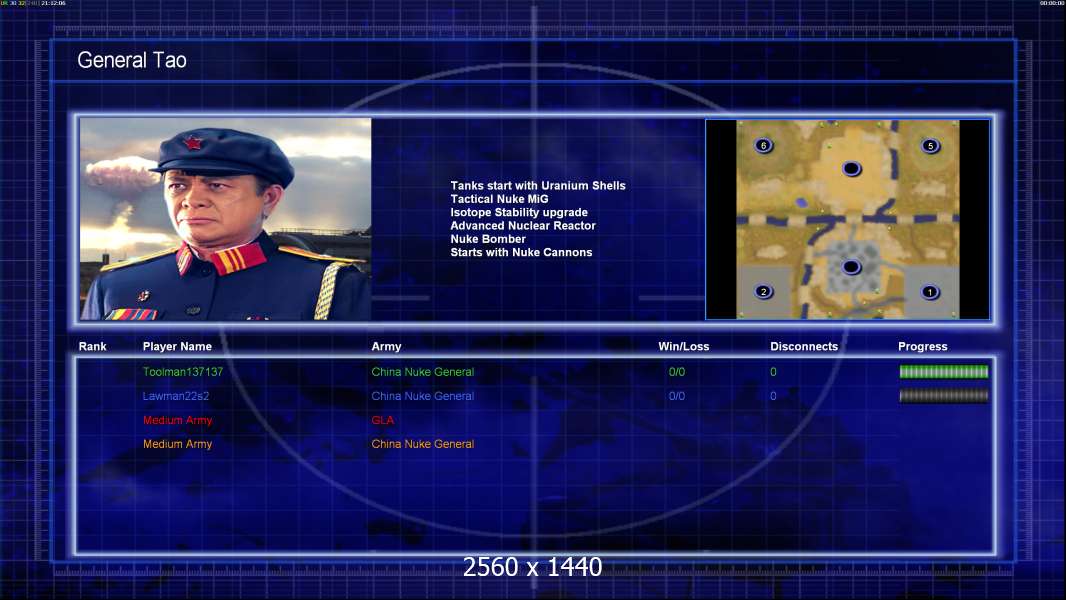
Task: Click Toolman137137's green loading progress bar
Action: [x=943, y=372]
